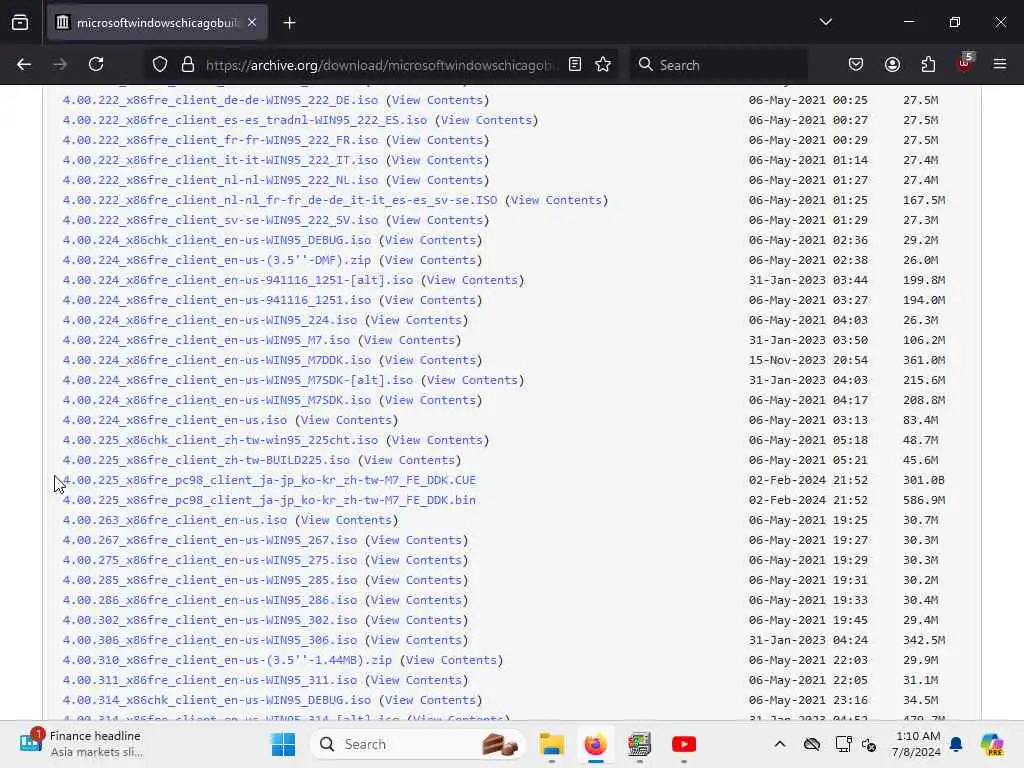Select the archive.org URL address bar
This screenshot has width=1024, height=768.
(x=382, y=65)
